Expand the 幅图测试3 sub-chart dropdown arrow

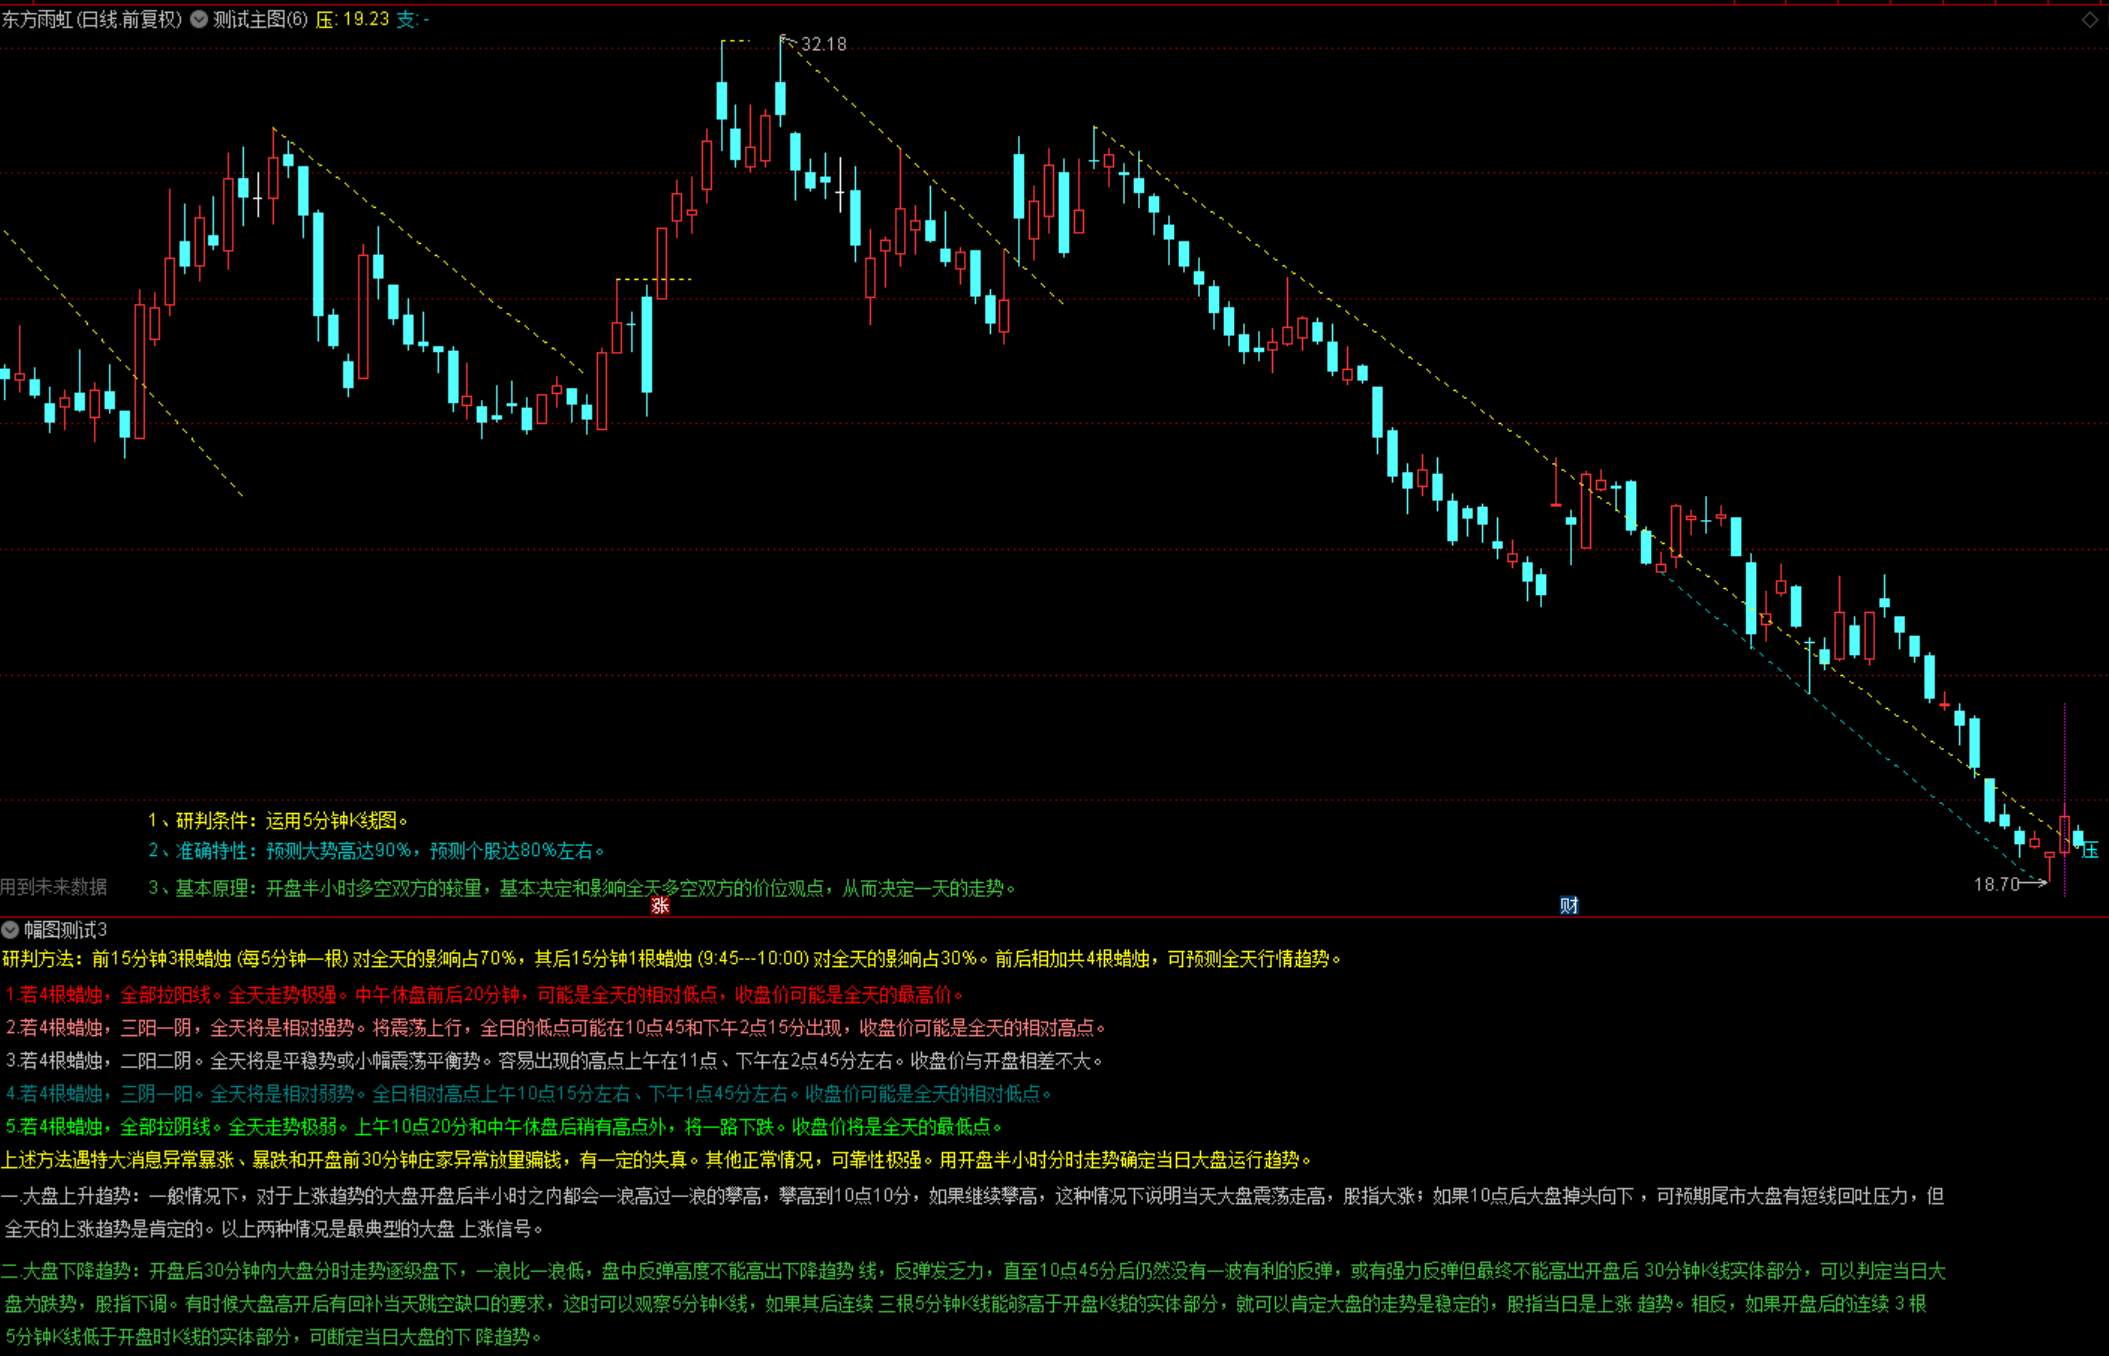click(10, 929)
